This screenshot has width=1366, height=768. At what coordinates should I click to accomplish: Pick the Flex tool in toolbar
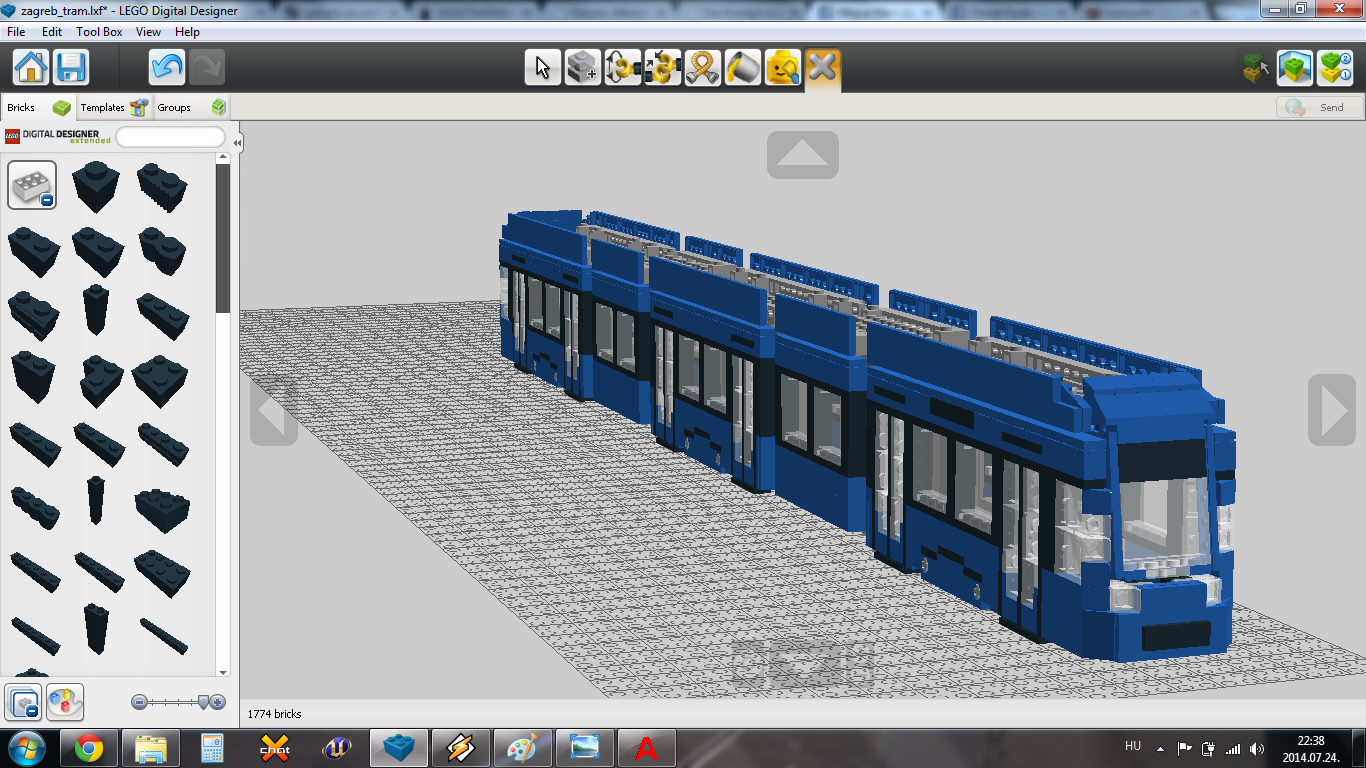(x=702, y=68)
